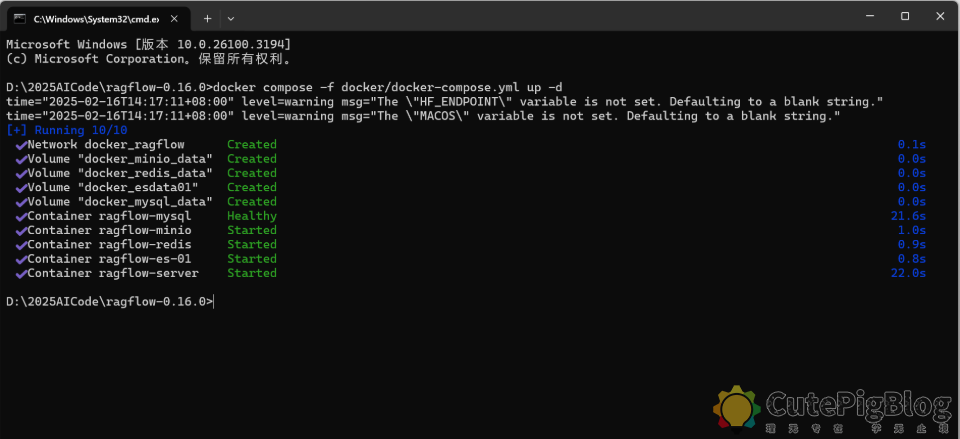960x439 pixels.
Task: Open a new terminal tab with plus button
Action: point(208,18)
